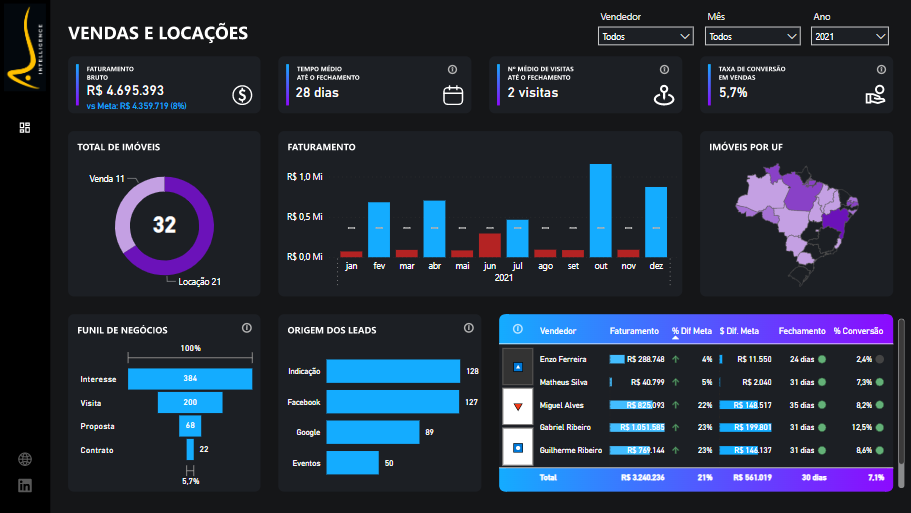Open the Ano dropdown showing 2021

coord(849,36)
